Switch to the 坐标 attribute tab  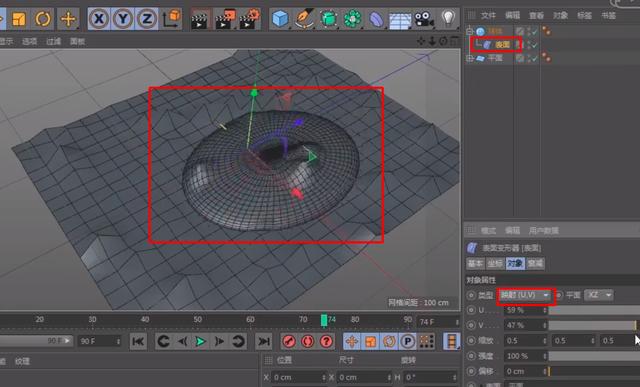[495, 263]
